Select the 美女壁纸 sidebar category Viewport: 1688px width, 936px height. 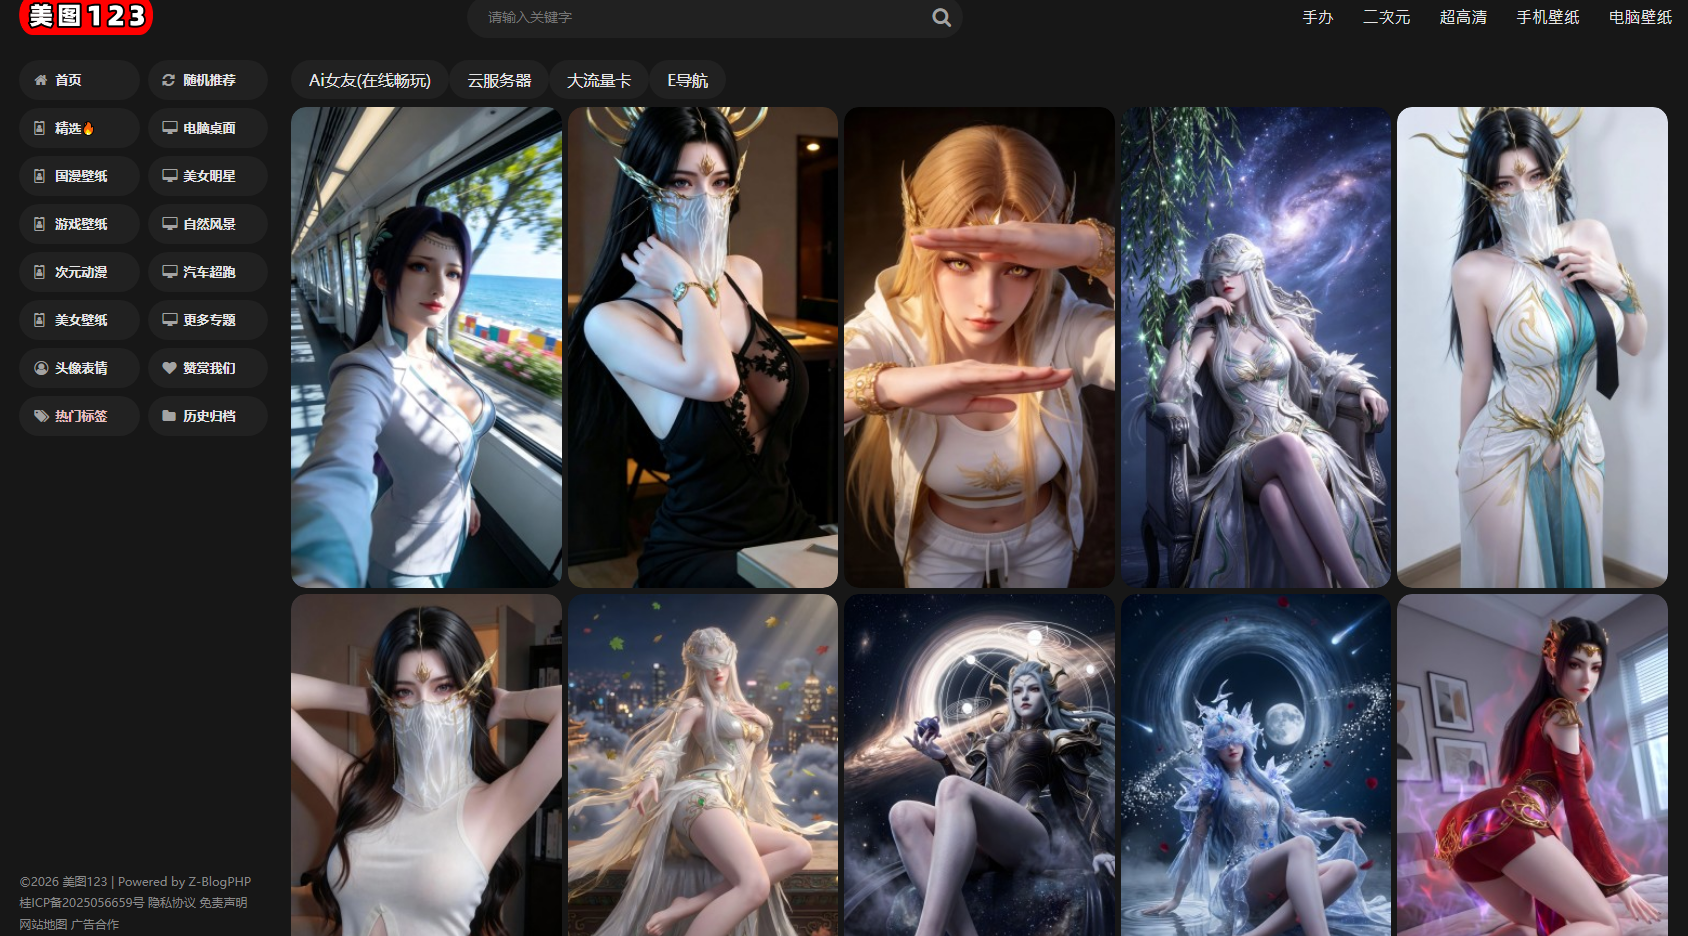[79, 320]
